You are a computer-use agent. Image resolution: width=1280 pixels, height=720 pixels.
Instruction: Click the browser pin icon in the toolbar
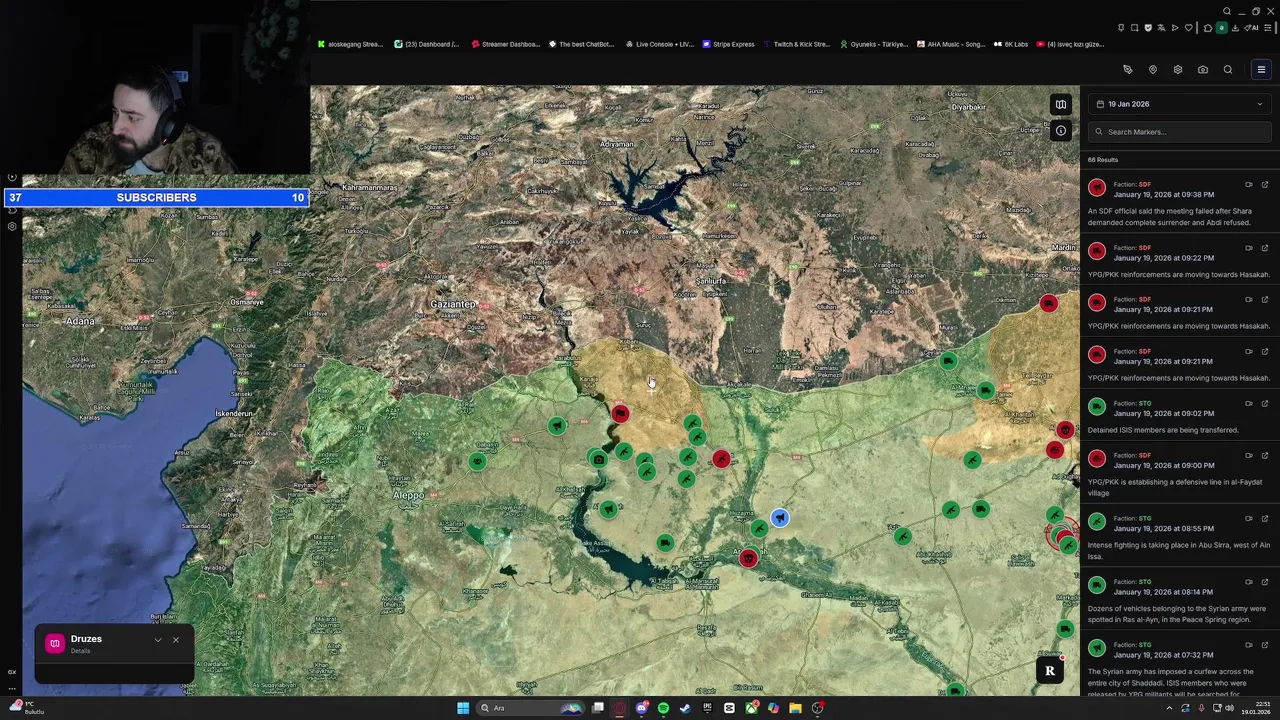(x=1121, y=28)
